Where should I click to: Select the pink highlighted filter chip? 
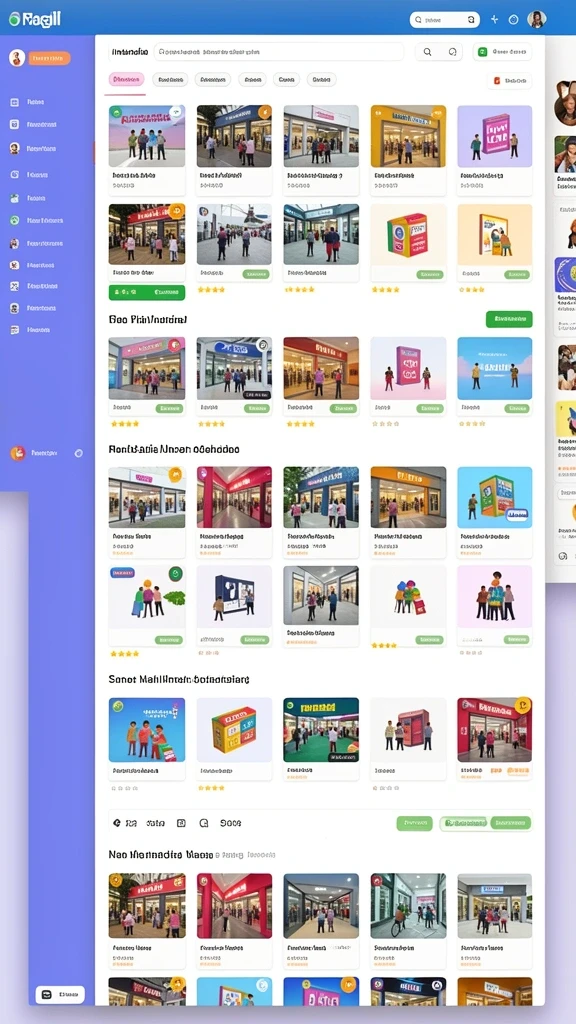click(126, 80)
